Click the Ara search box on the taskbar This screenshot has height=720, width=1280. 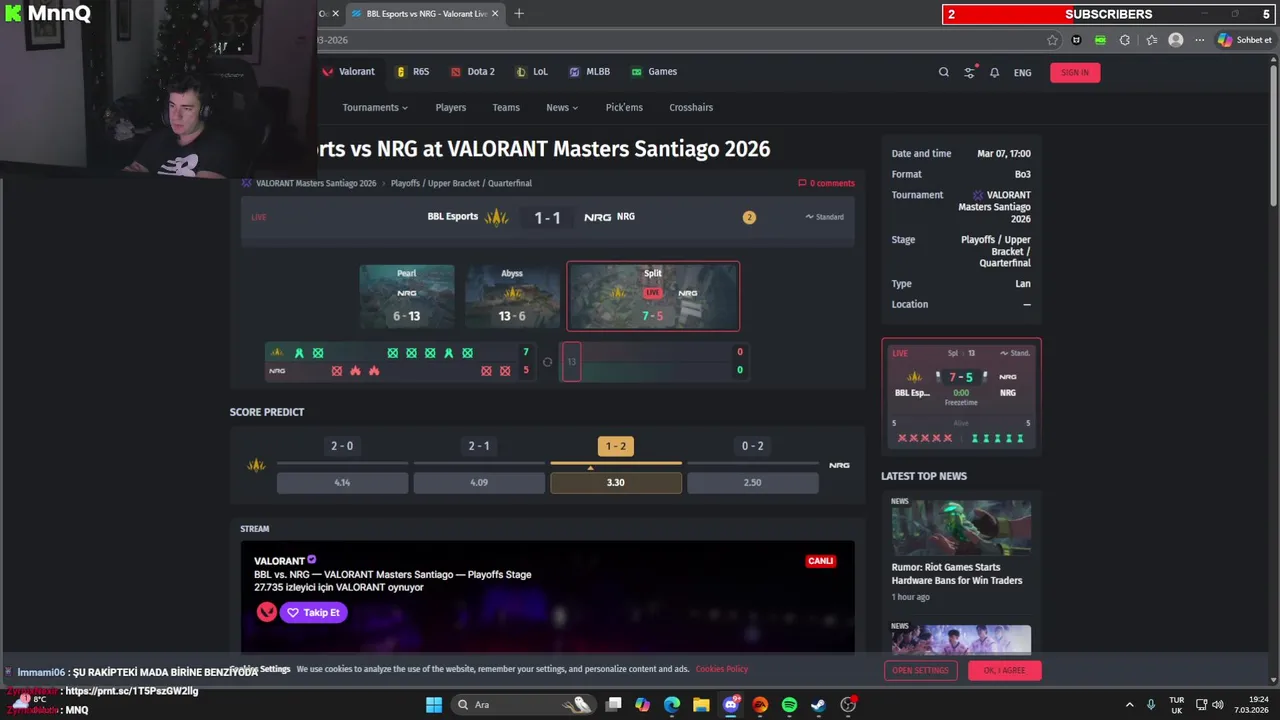[524, 705]
